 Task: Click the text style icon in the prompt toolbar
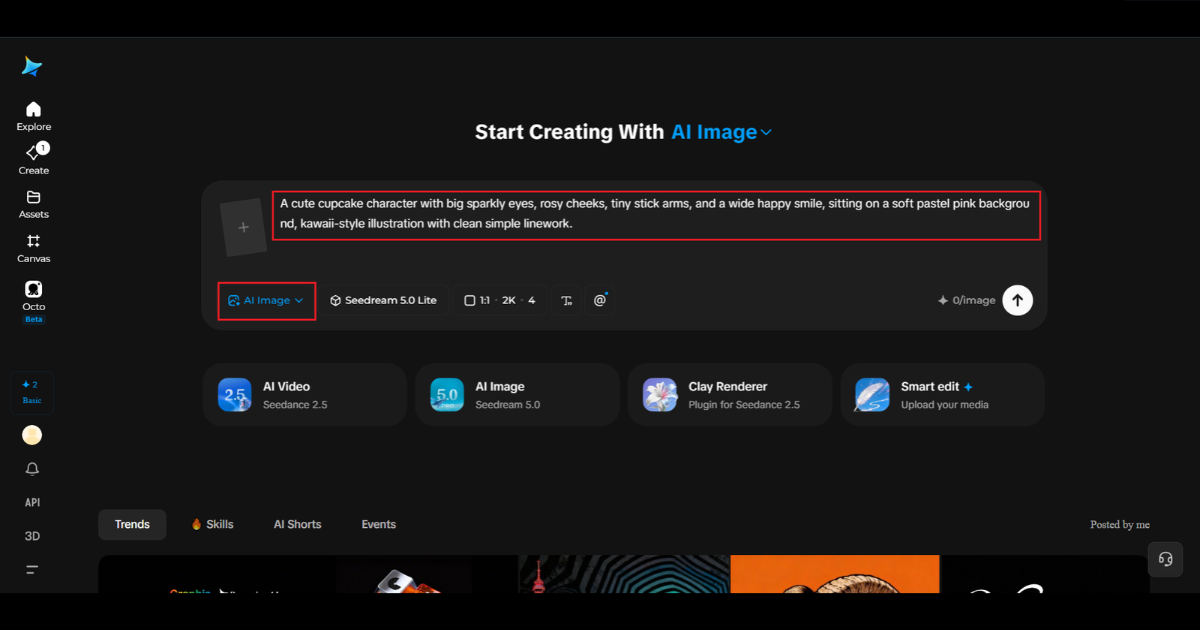567,300
